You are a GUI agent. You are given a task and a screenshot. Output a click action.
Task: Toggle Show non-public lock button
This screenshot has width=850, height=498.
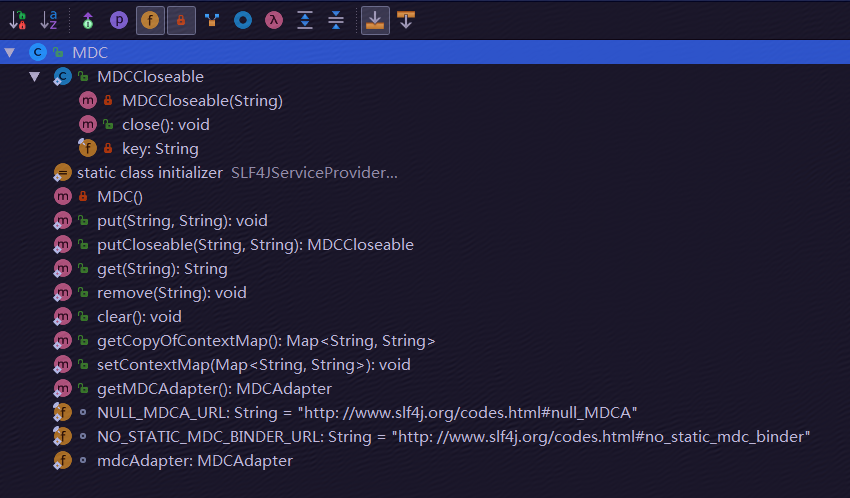click(x=181, y=21)
